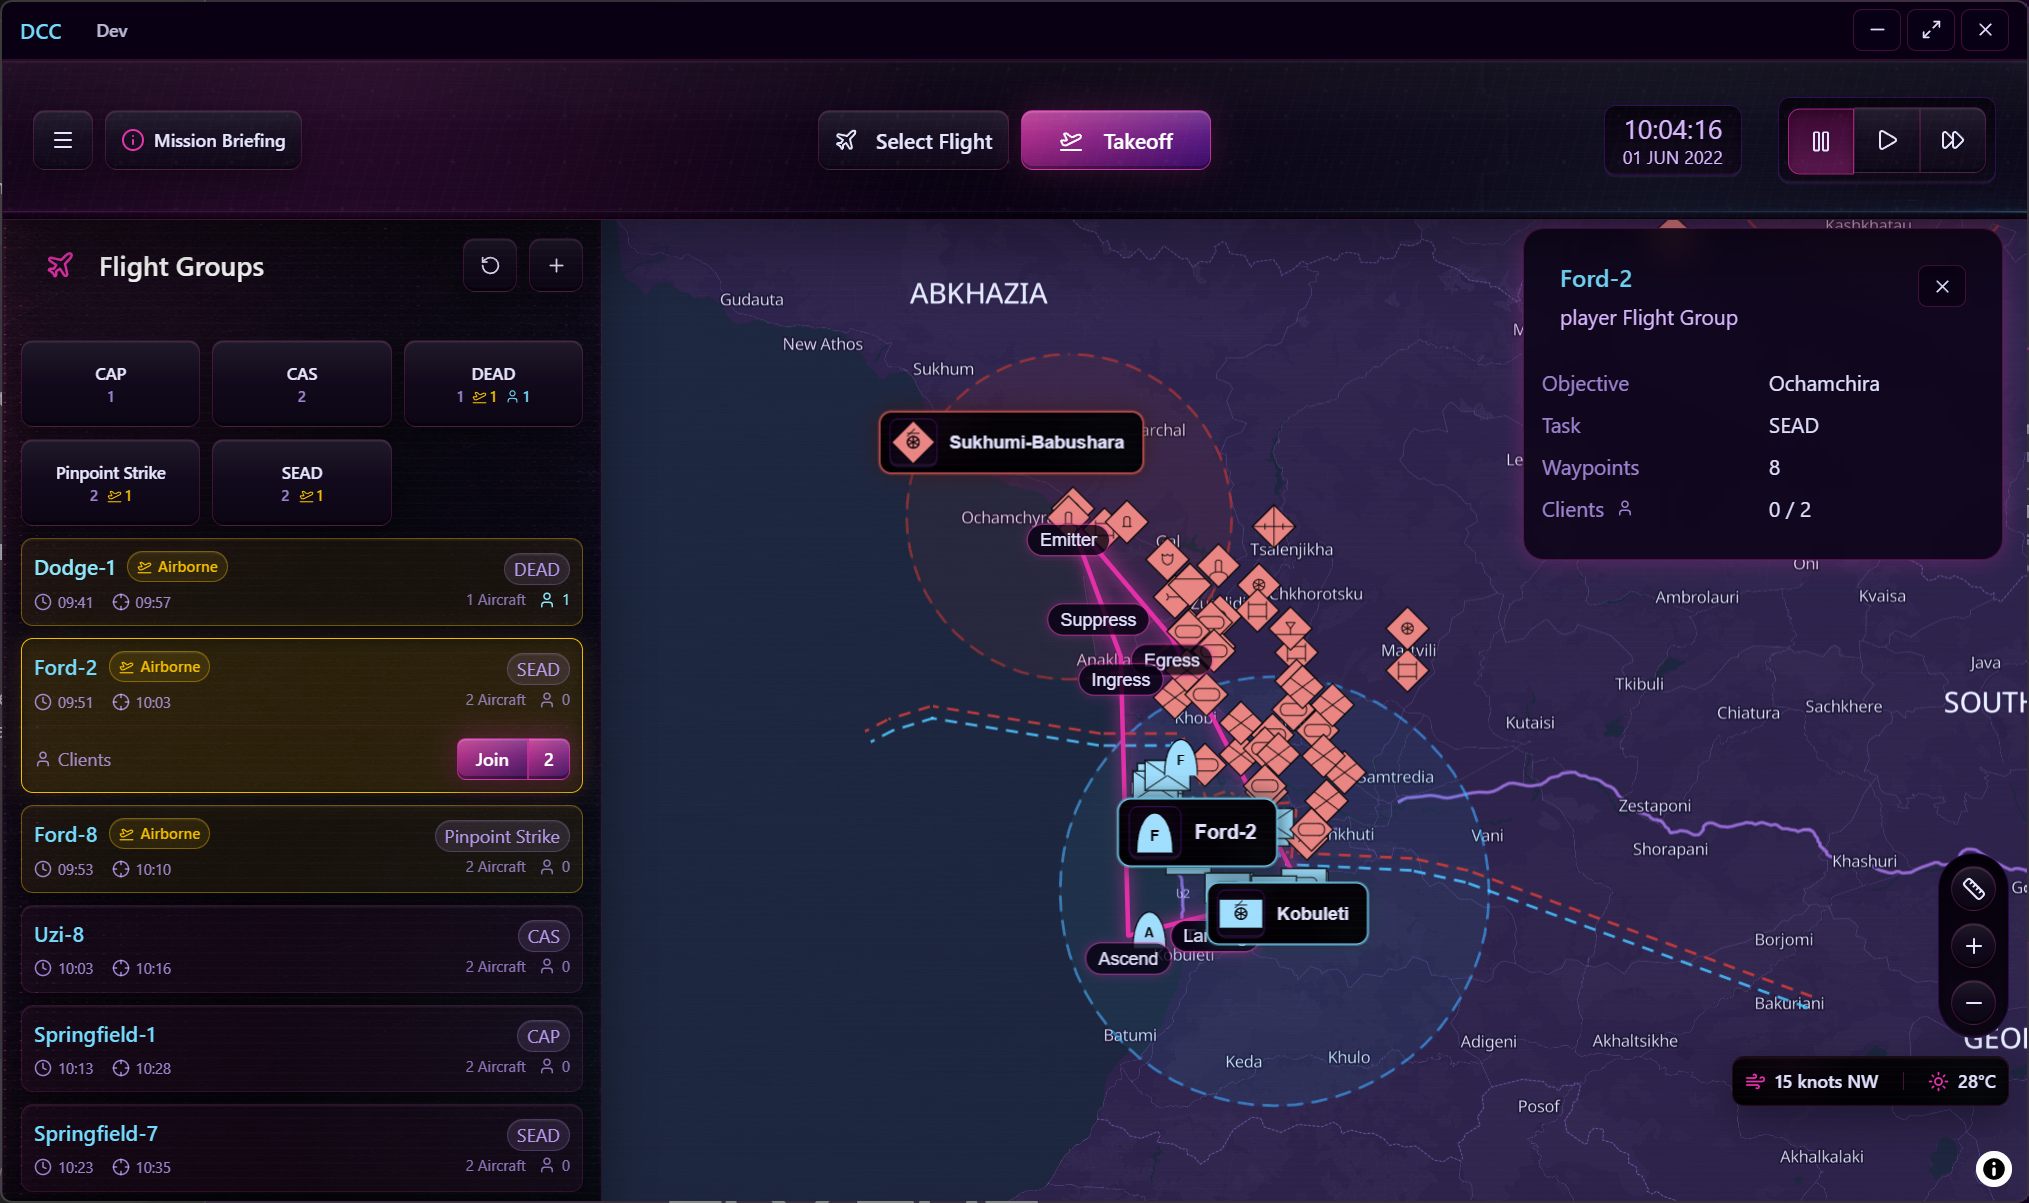The image size is (2029, 1203).
Task: Click Ford-2 Airborne status badge
Action: coord(160,667)
